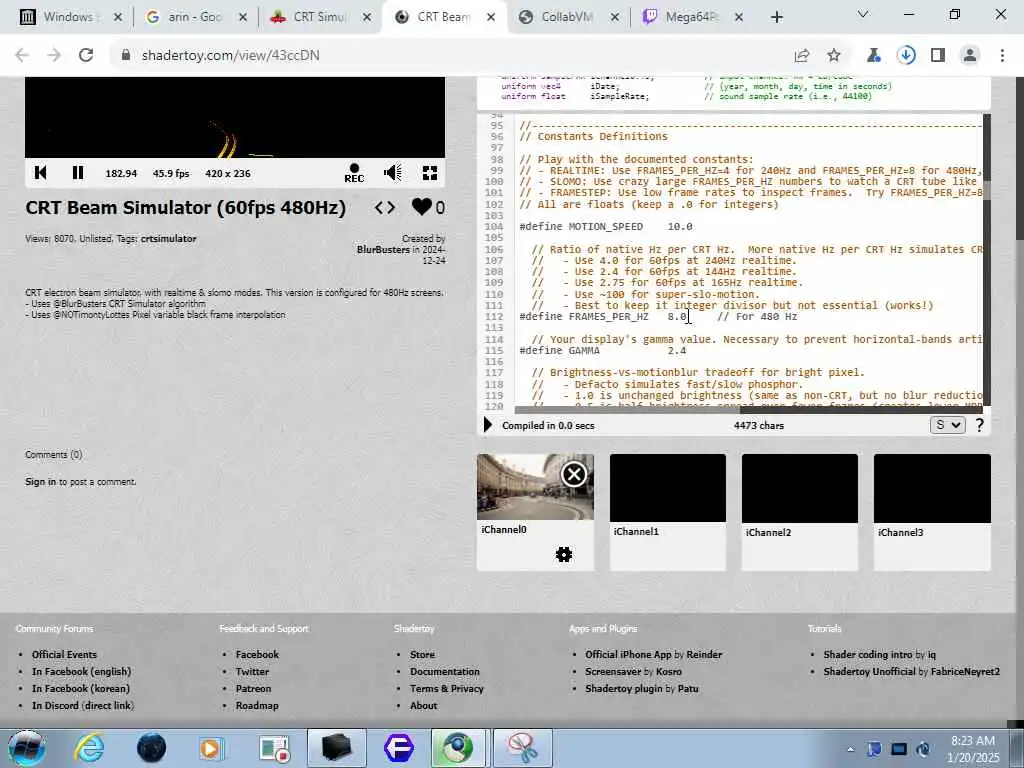The image size is (1024, 768).
Task: Open the Patreon footer link
Action: [253, 688]
